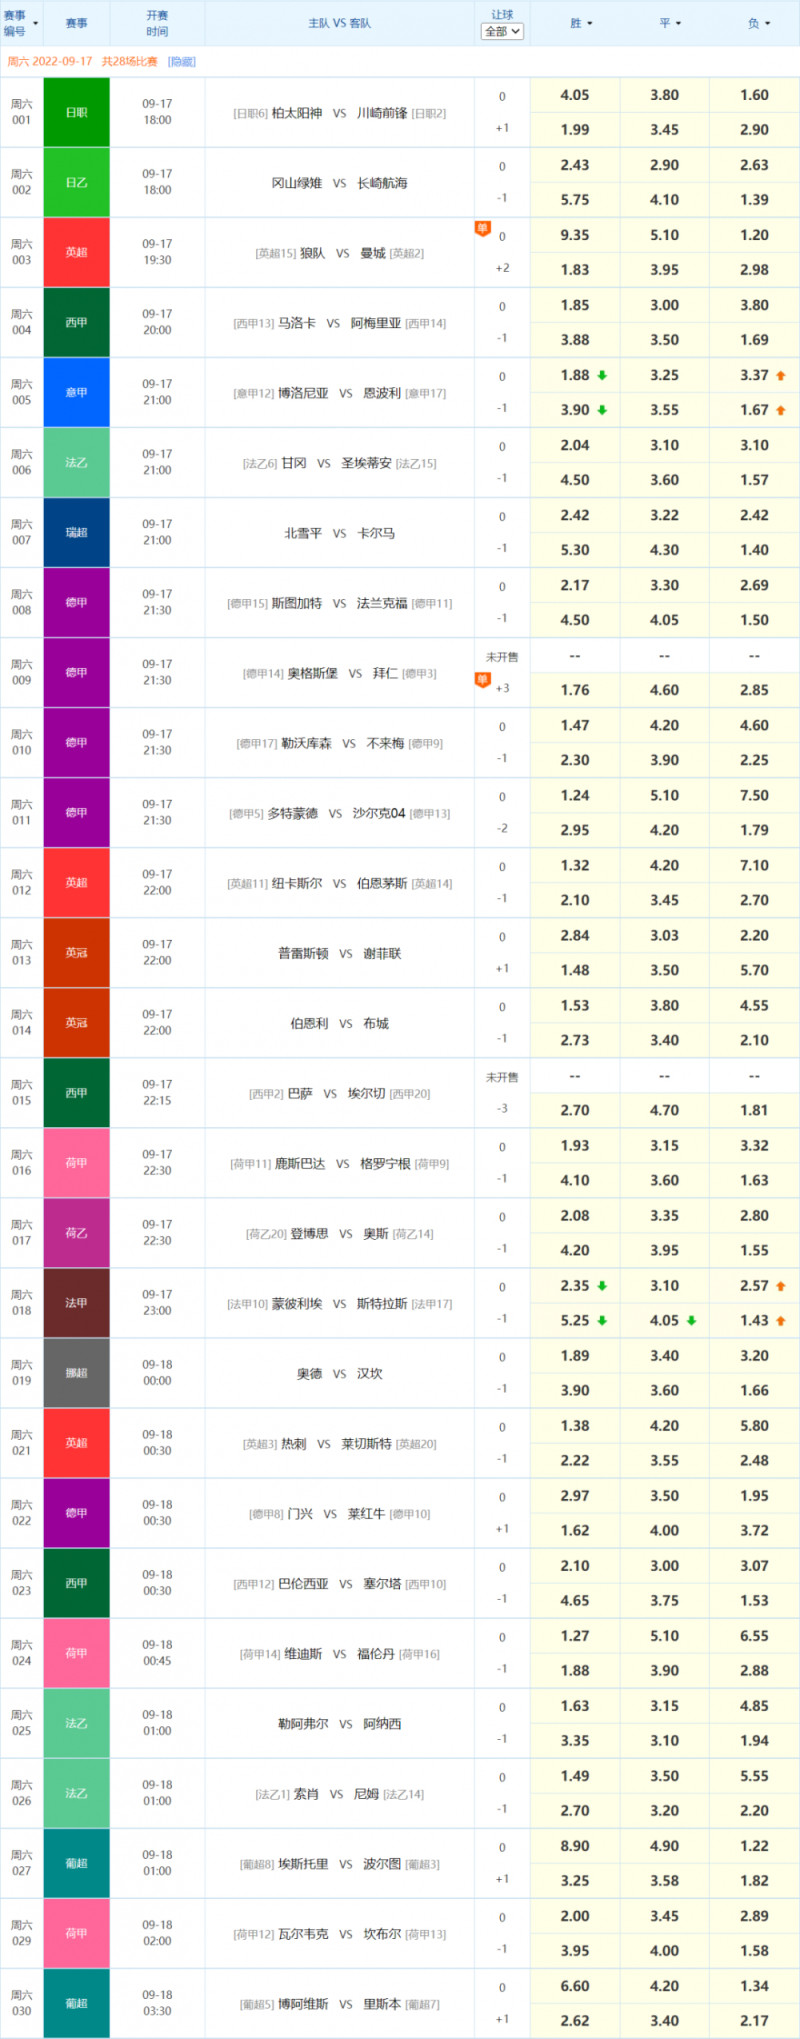800x2039 pixels.
Task: Click the 隐藏 link to hide matches
Action: (x=182, y=62)
